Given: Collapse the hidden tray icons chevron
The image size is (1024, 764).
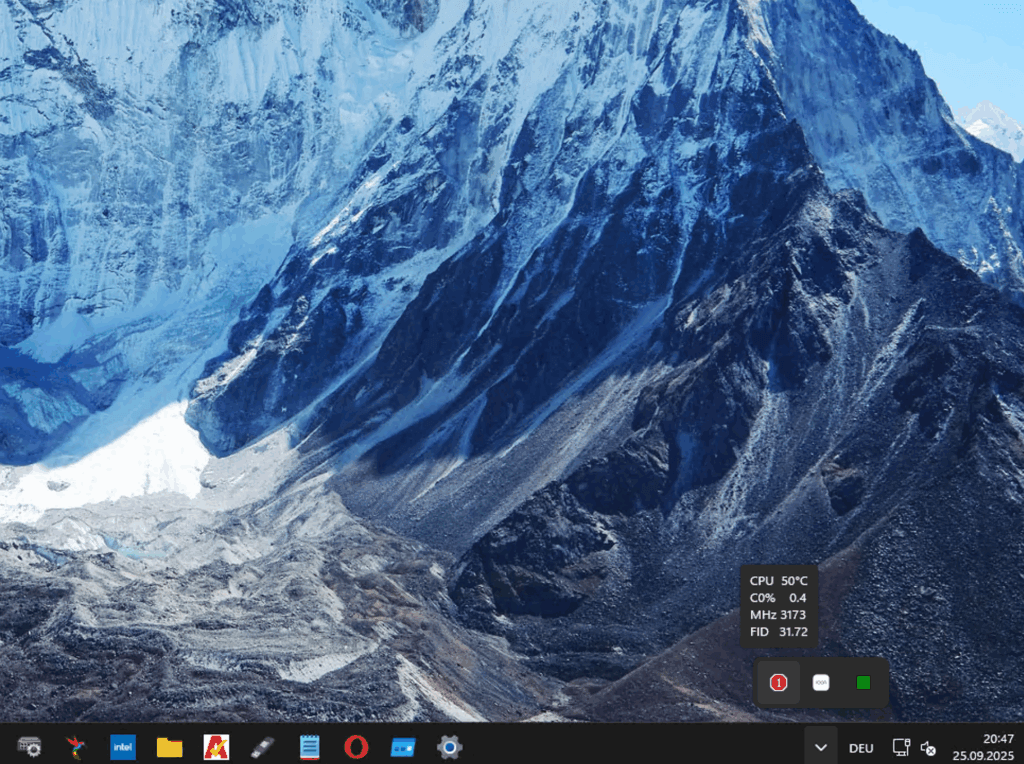Looking at the screenshot, I should pyautogui.click(x=821, y=747).
